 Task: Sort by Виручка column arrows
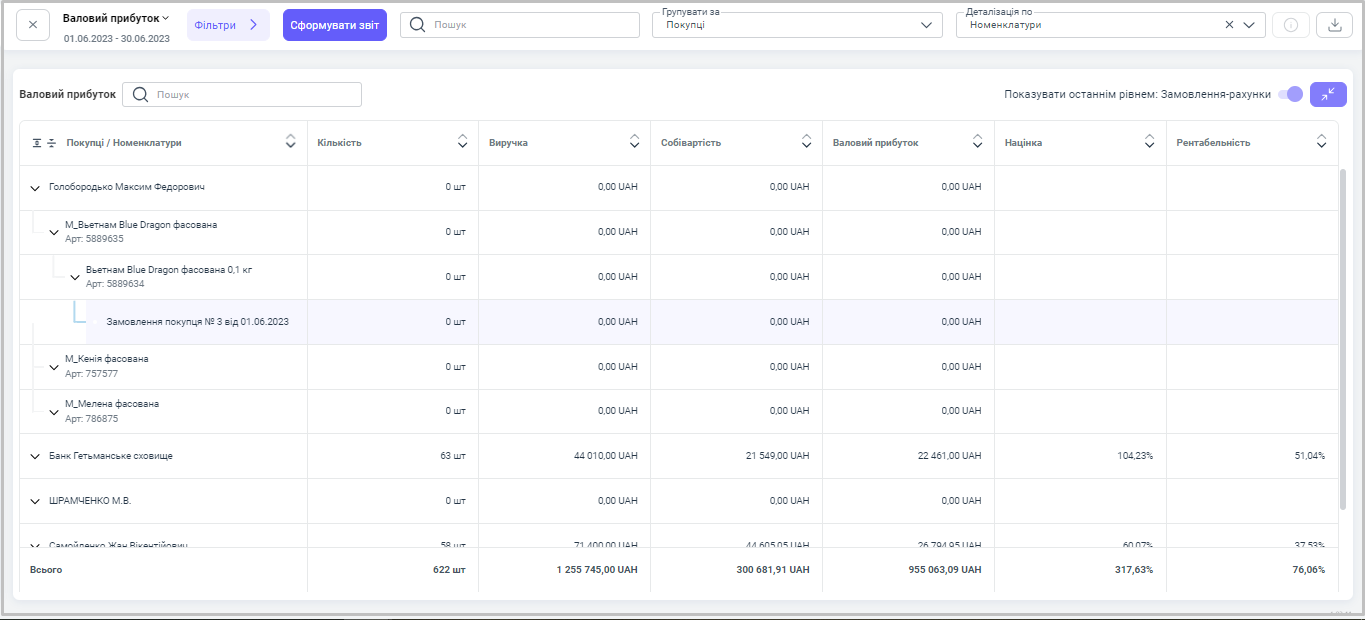(634, 143)
